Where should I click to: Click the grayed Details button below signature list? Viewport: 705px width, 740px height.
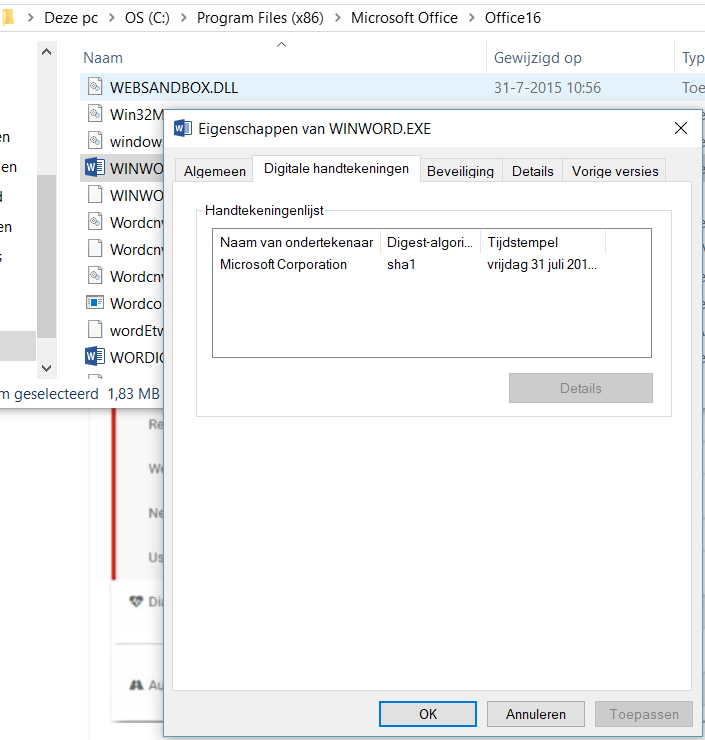580,388
